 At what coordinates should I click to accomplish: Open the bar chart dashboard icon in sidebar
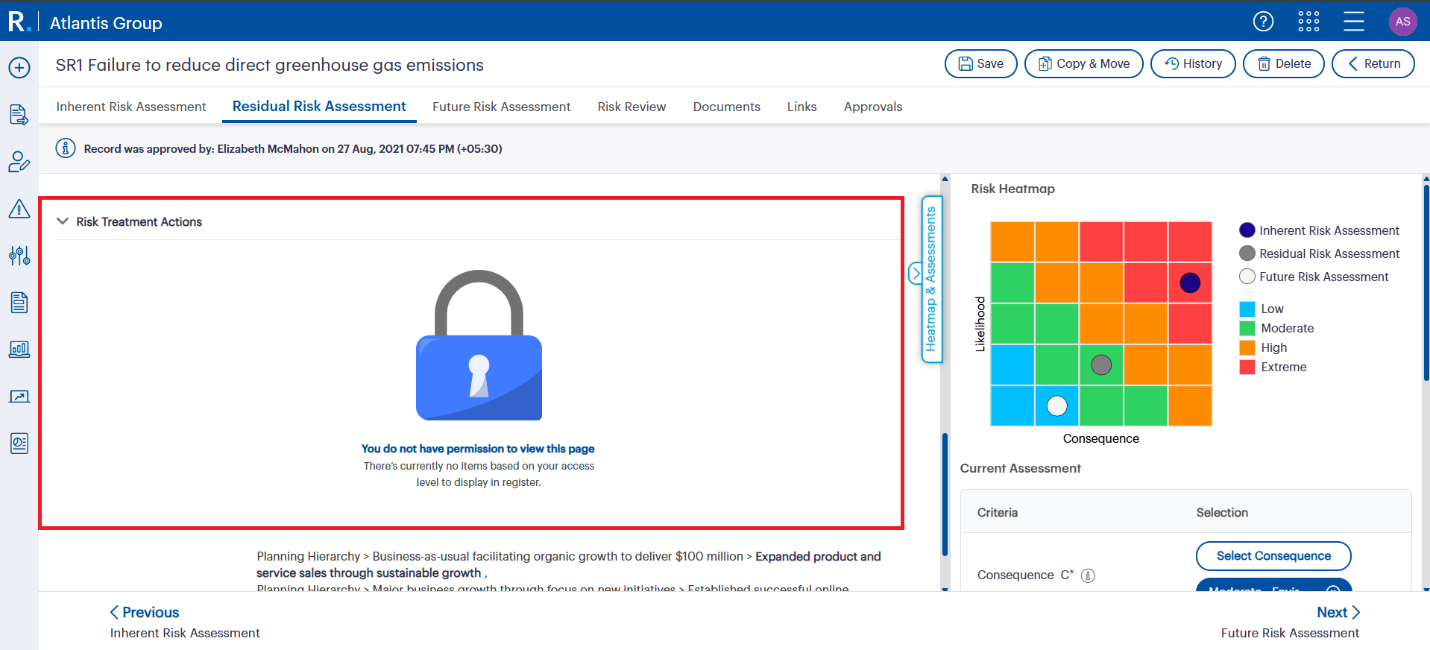[19, 349]
